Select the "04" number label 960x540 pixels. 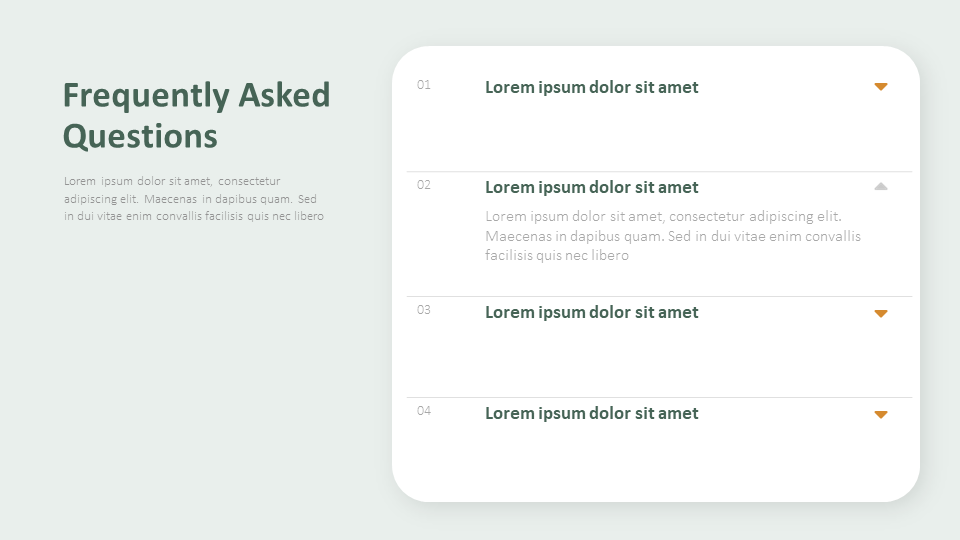point(424,411)
